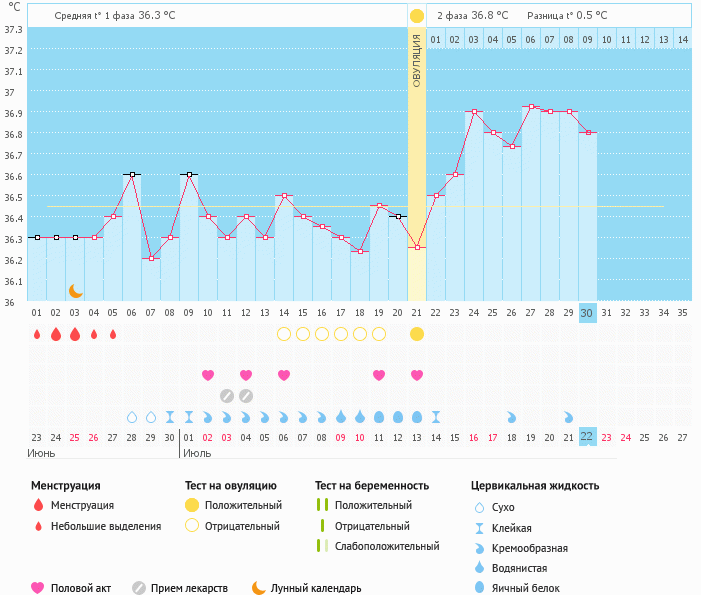Click the large menstruation drop on June 24
This screenshot has height=595, width=701.
[x=55, y=334]
